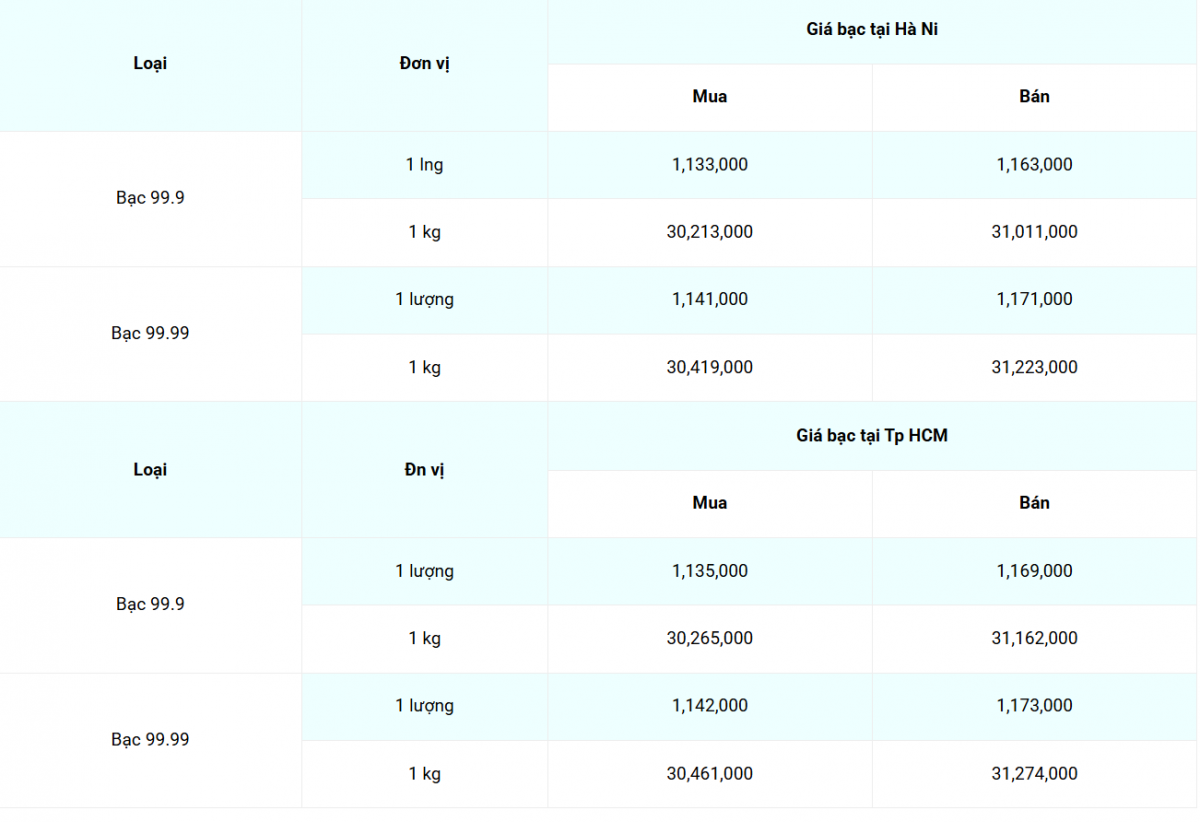The height and width of the screenshot is (822, 1200).
Task: Click sell price 1,163,000
Action: [1034, 164]
